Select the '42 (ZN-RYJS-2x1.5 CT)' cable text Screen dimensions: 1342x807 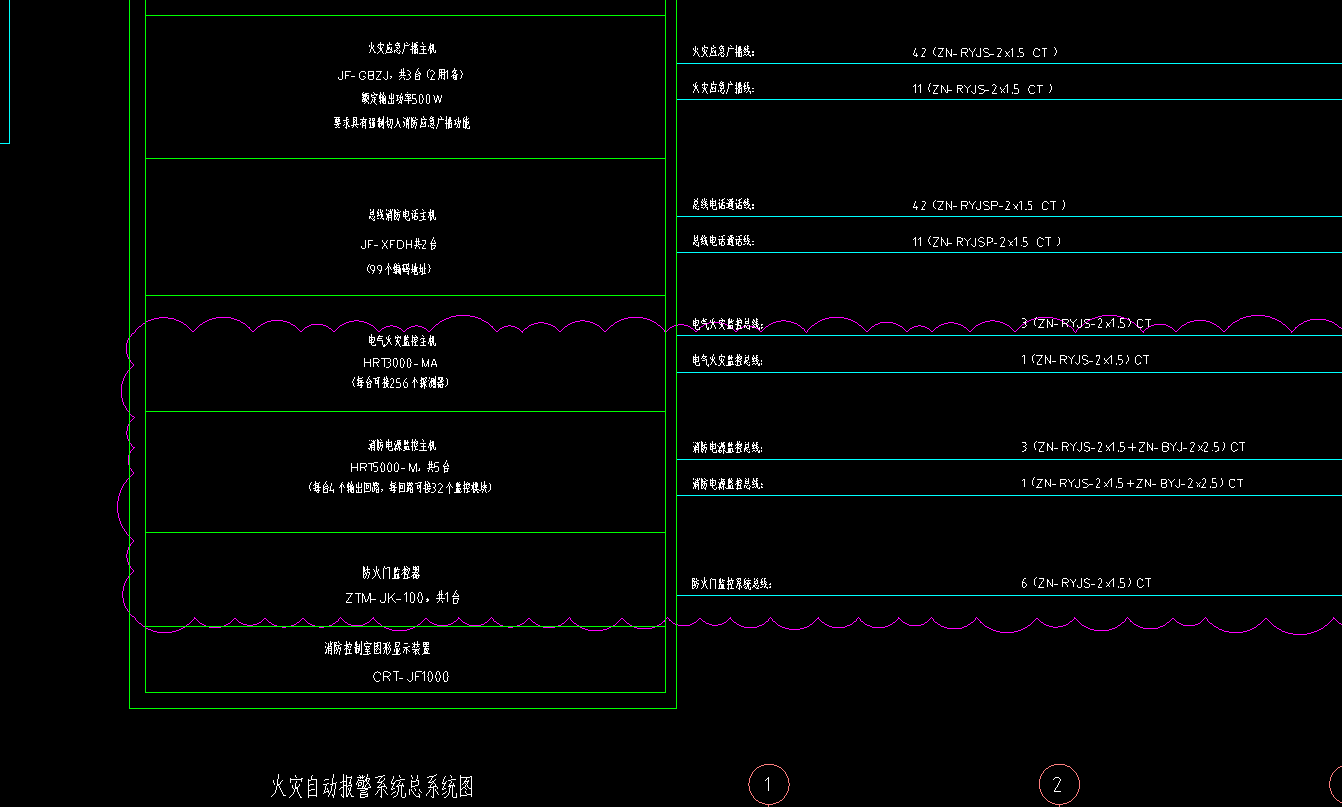[985, 52]
